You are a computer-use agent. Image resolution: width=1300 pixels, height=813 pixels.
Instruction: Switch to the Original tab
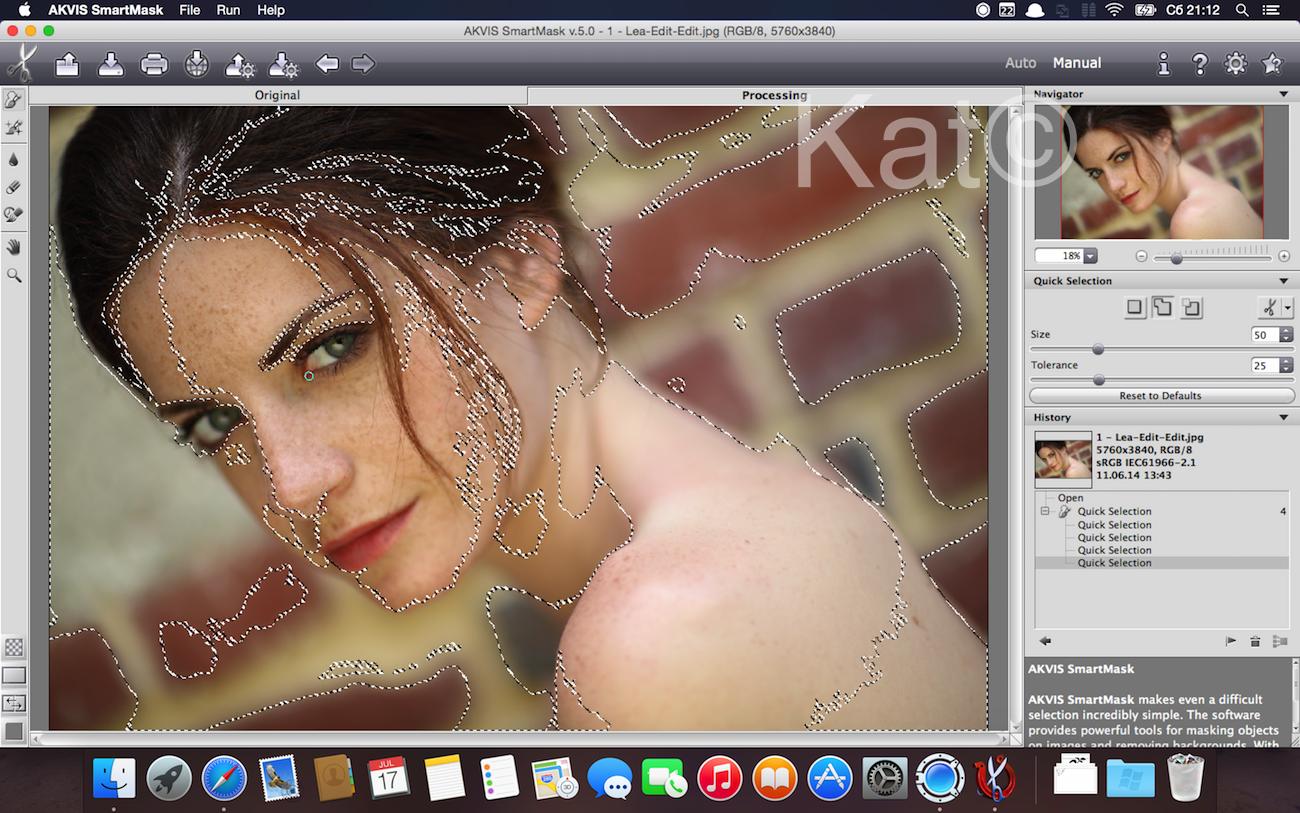pyautogui.click(x=277, y=95)
